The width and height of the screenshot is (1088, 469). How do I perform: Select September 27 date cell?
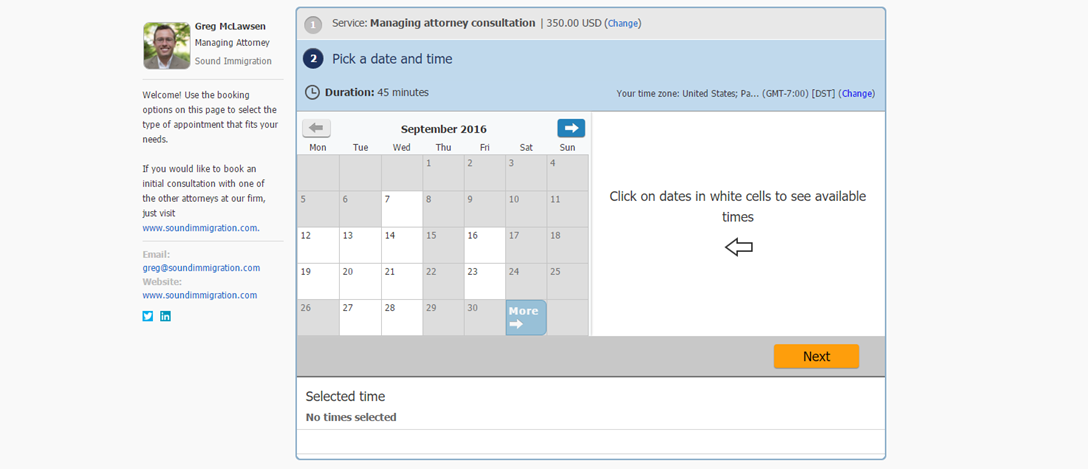[360, 318]
